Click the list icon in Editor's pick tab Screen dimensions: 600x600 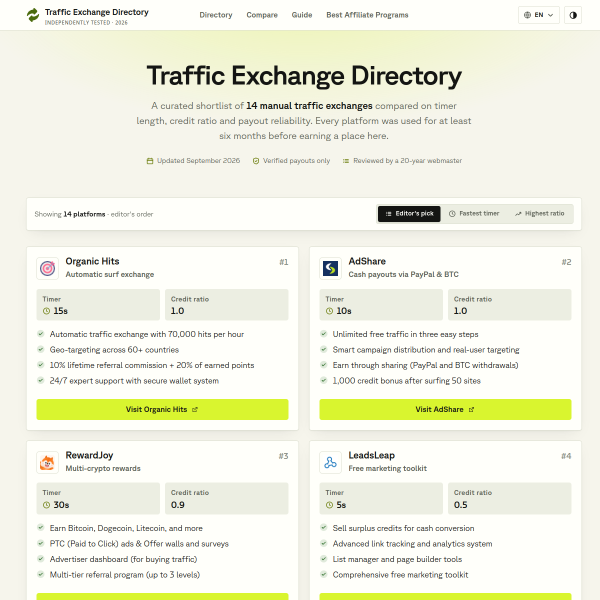click(x=388, y=214)
